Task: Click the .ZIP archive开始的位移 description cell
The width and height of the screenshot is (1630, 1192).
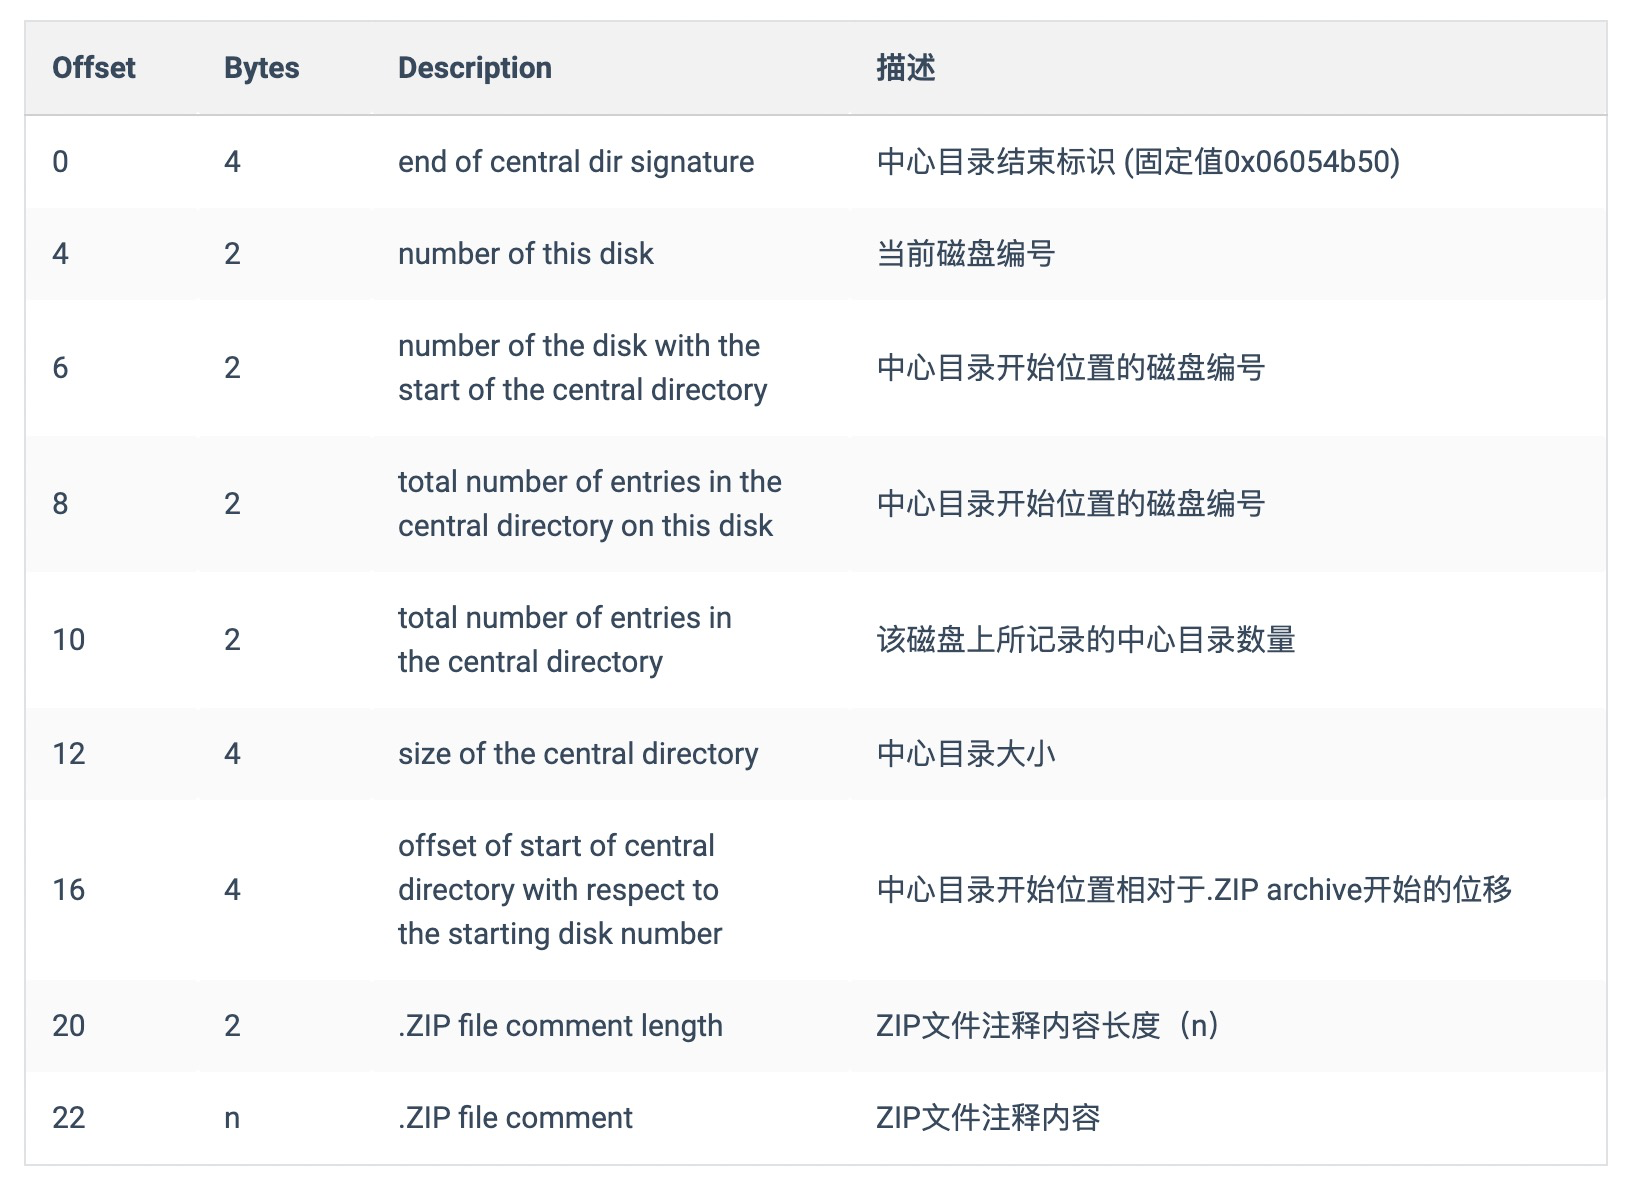Action: point(1193,890)
